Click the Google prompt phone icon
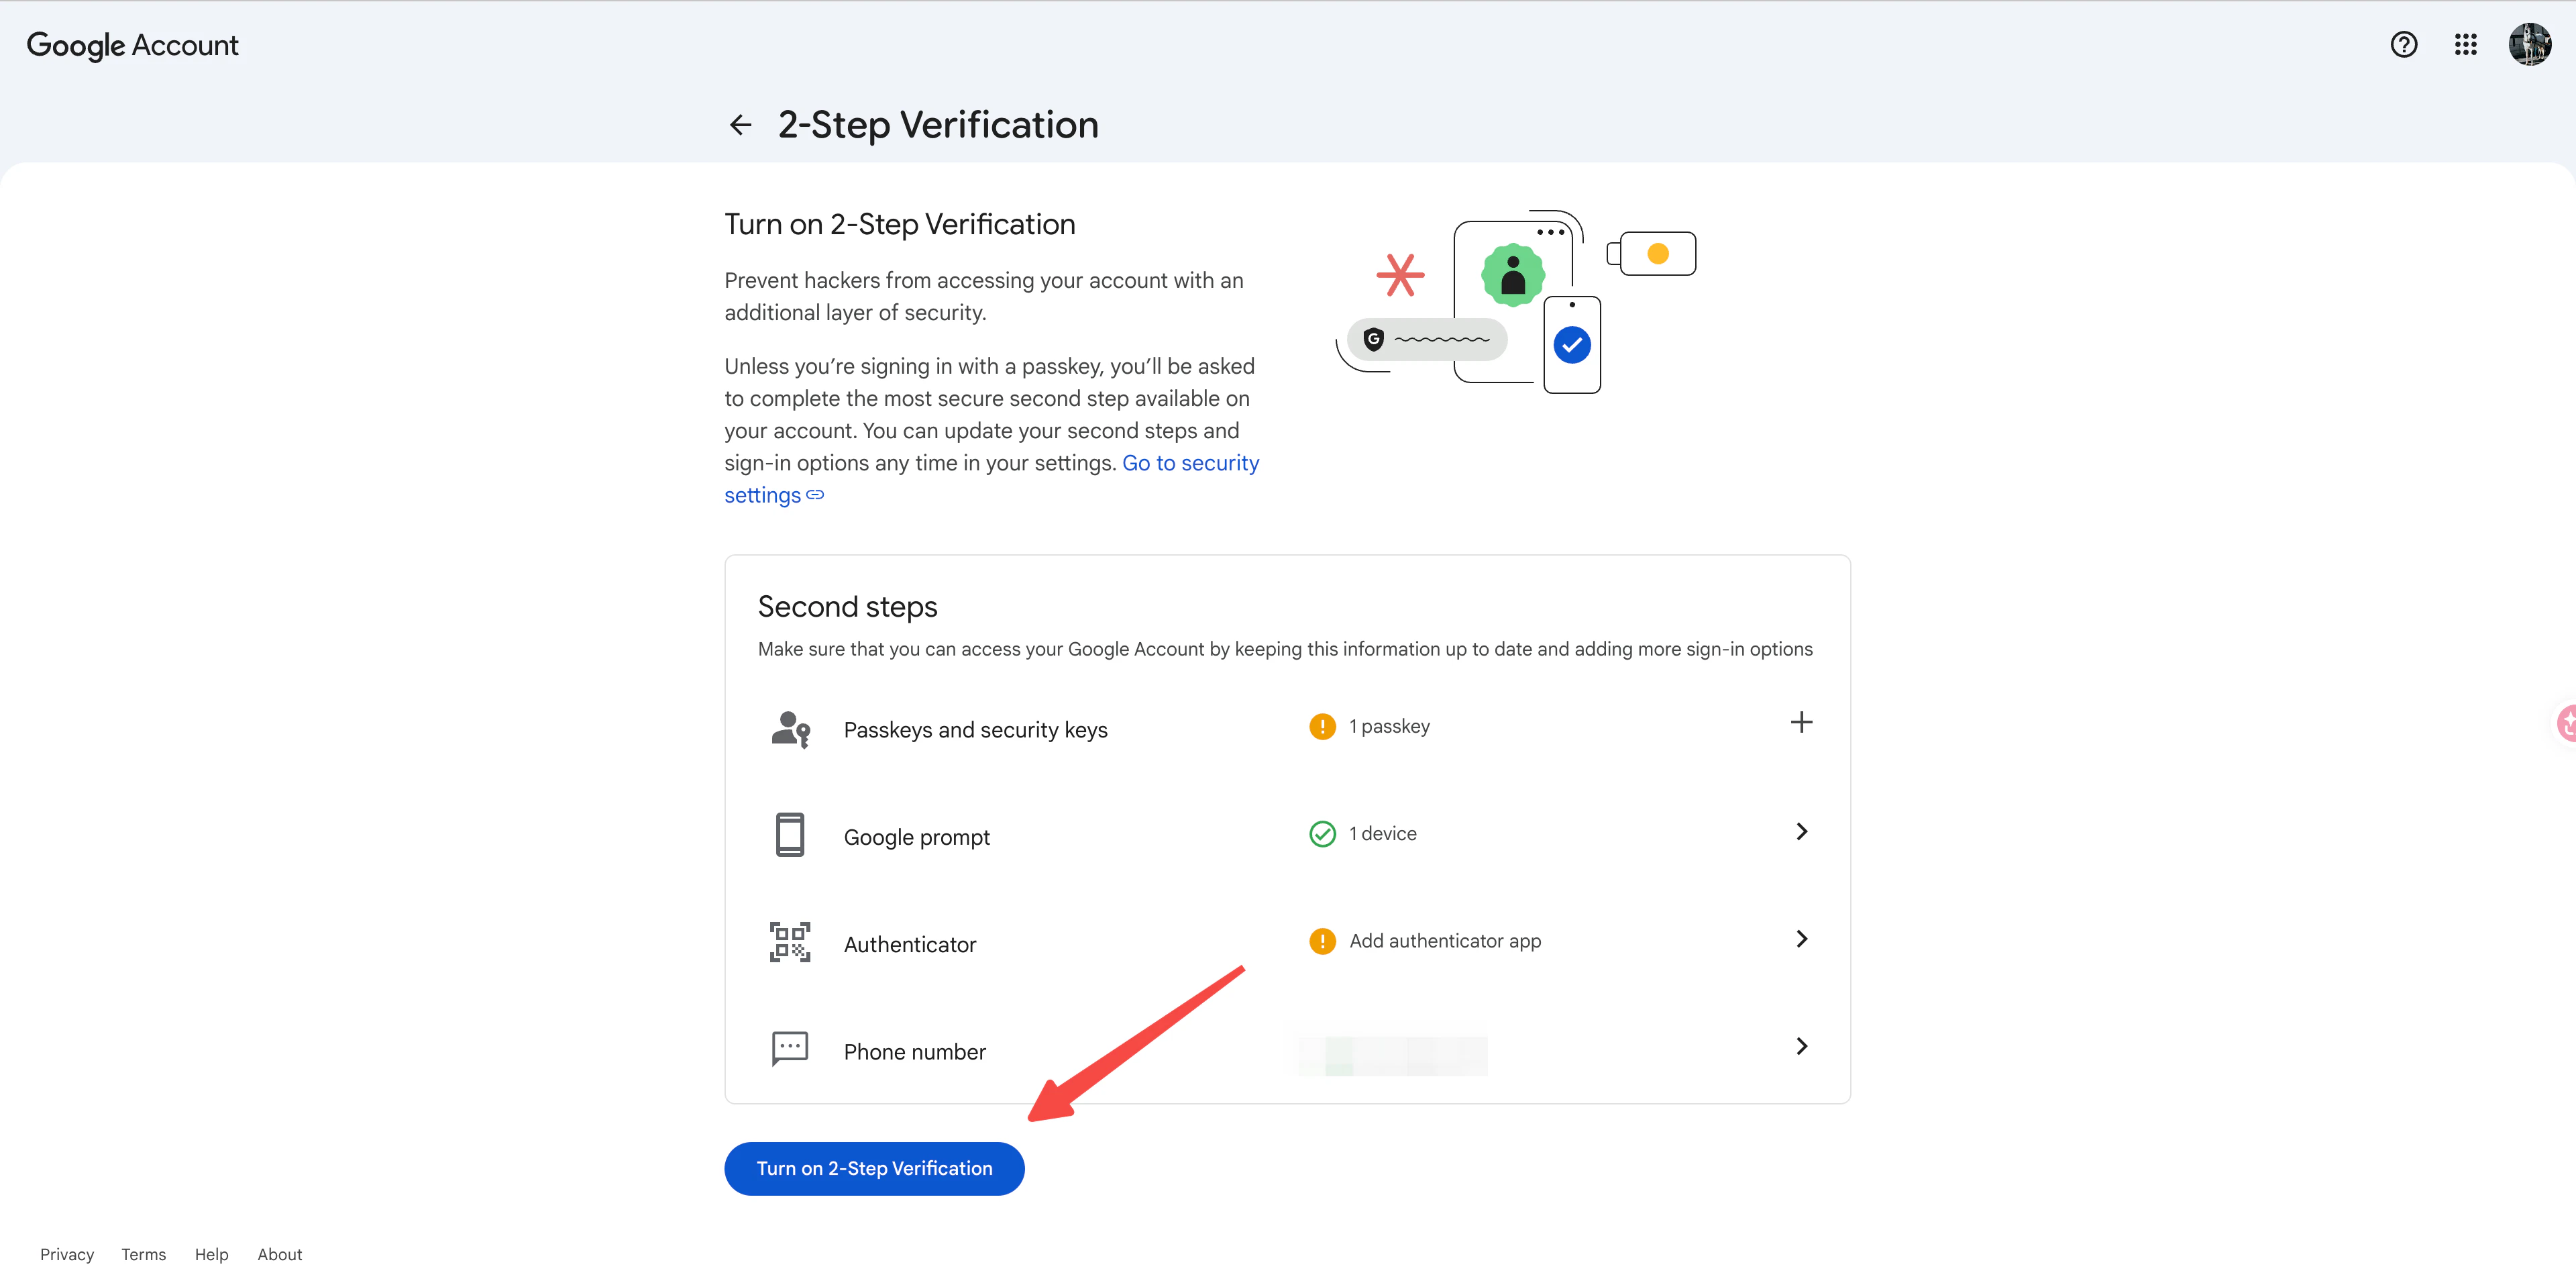This screenshot has width=2576, height=1287. (790, 835)
